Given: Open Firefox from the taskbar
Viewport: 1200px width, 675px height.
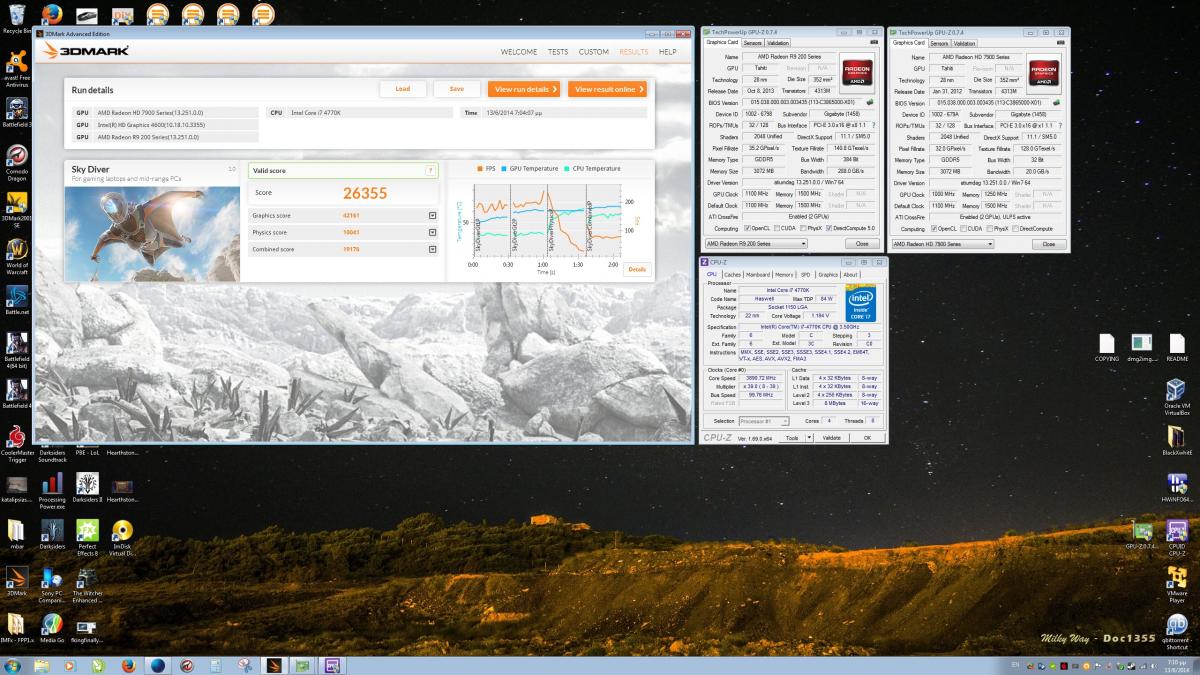Looking at the screenshot, I should (x=127, y=664).
